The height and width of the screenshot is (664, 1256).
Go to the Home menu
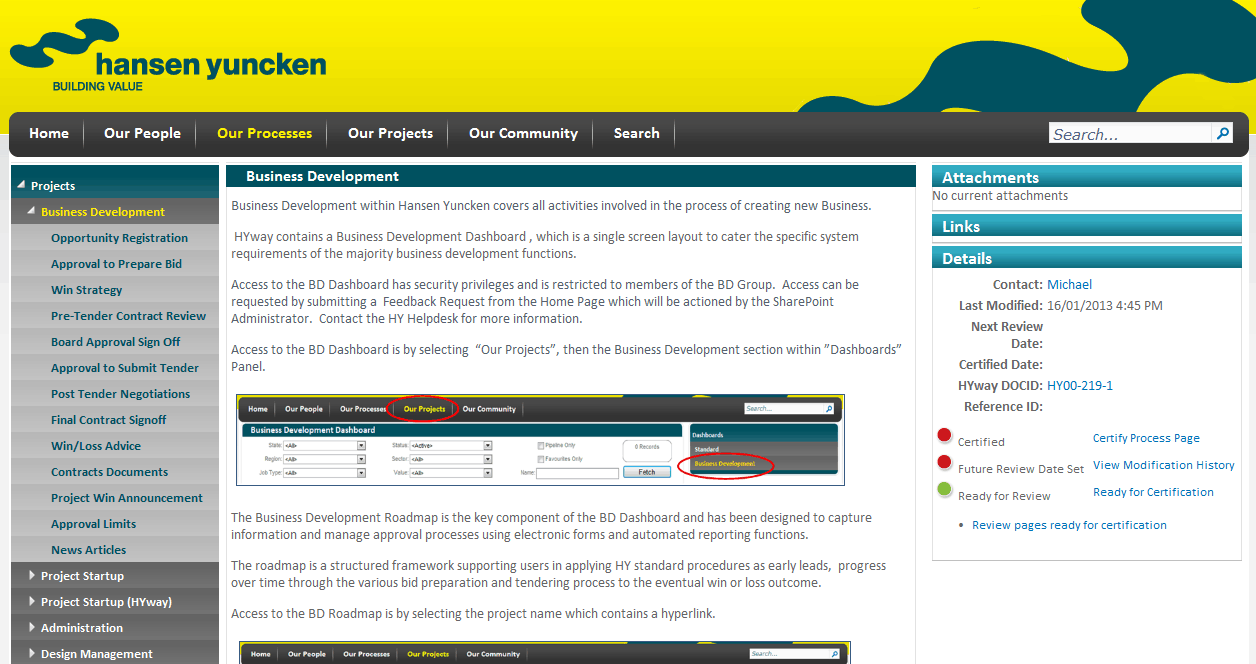click(x=49, y=133)
